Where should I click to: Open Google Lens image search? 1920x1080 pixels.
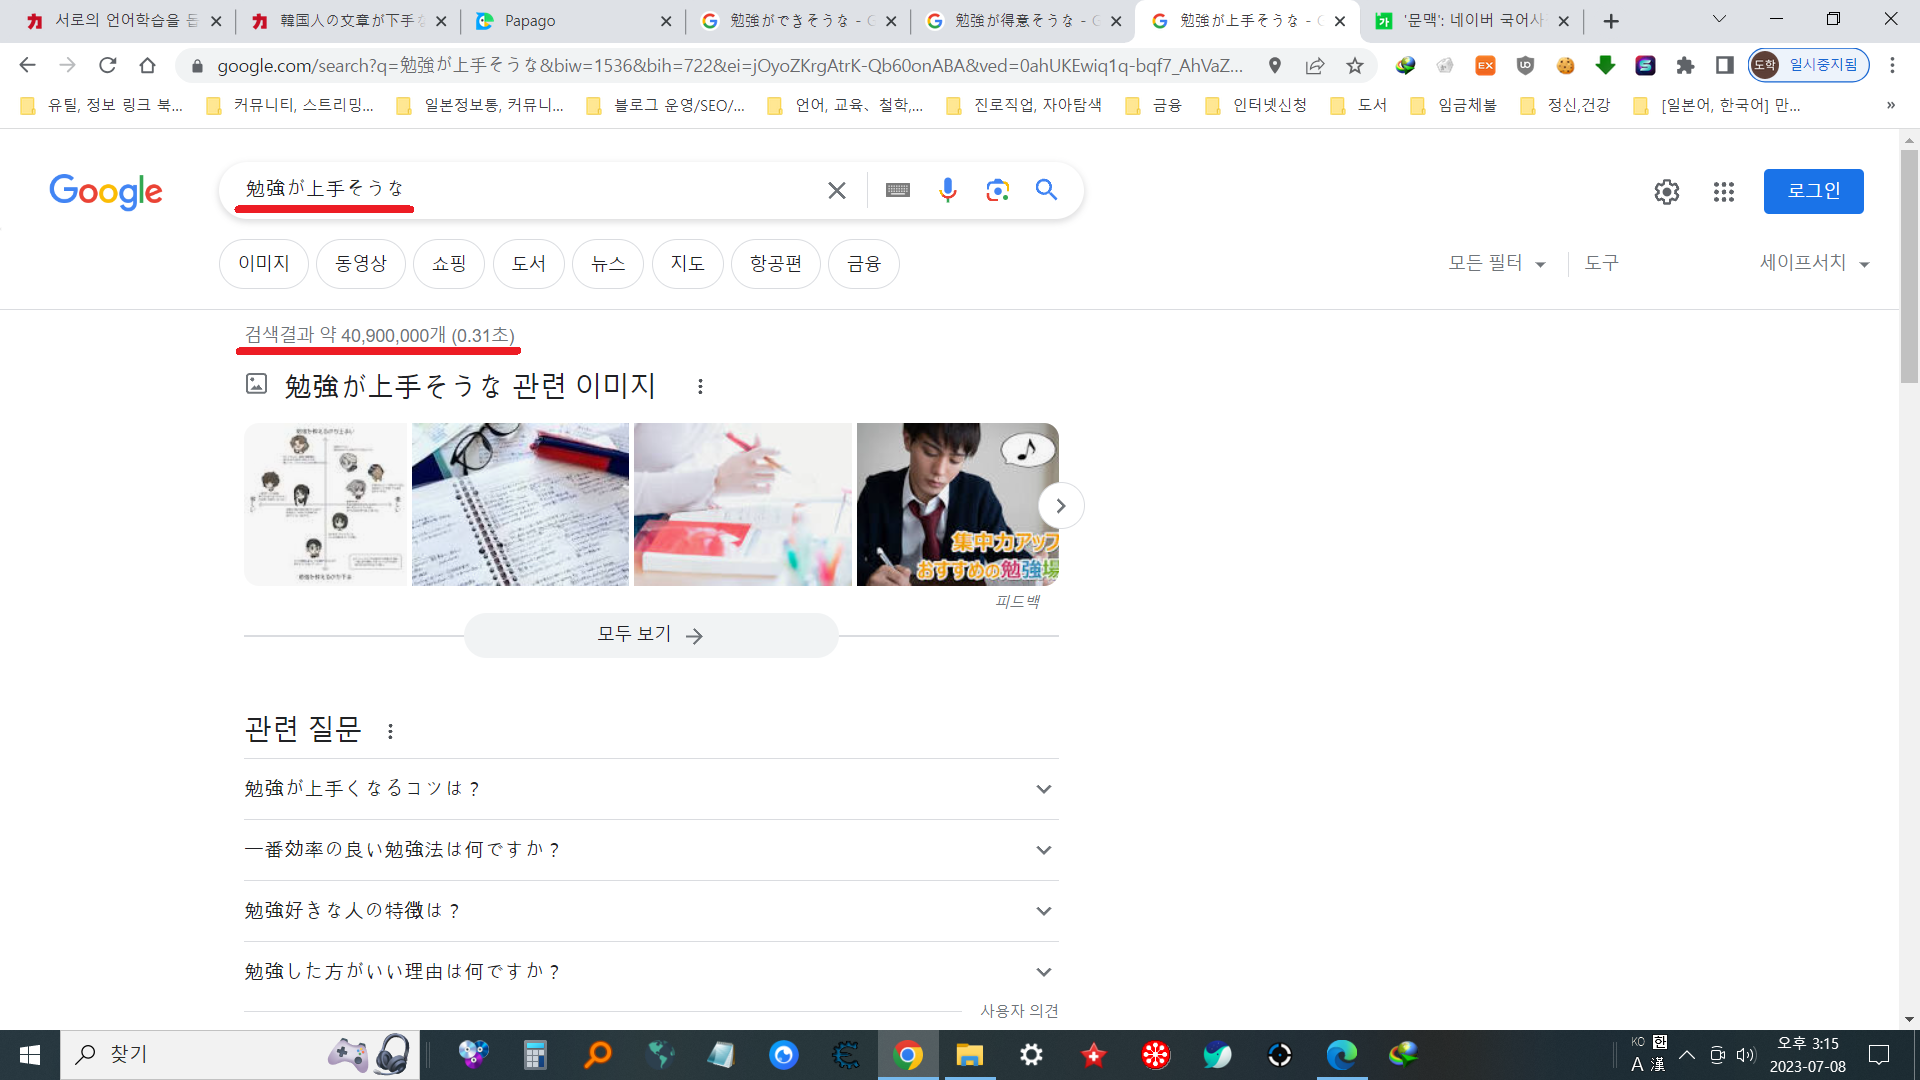997,190
